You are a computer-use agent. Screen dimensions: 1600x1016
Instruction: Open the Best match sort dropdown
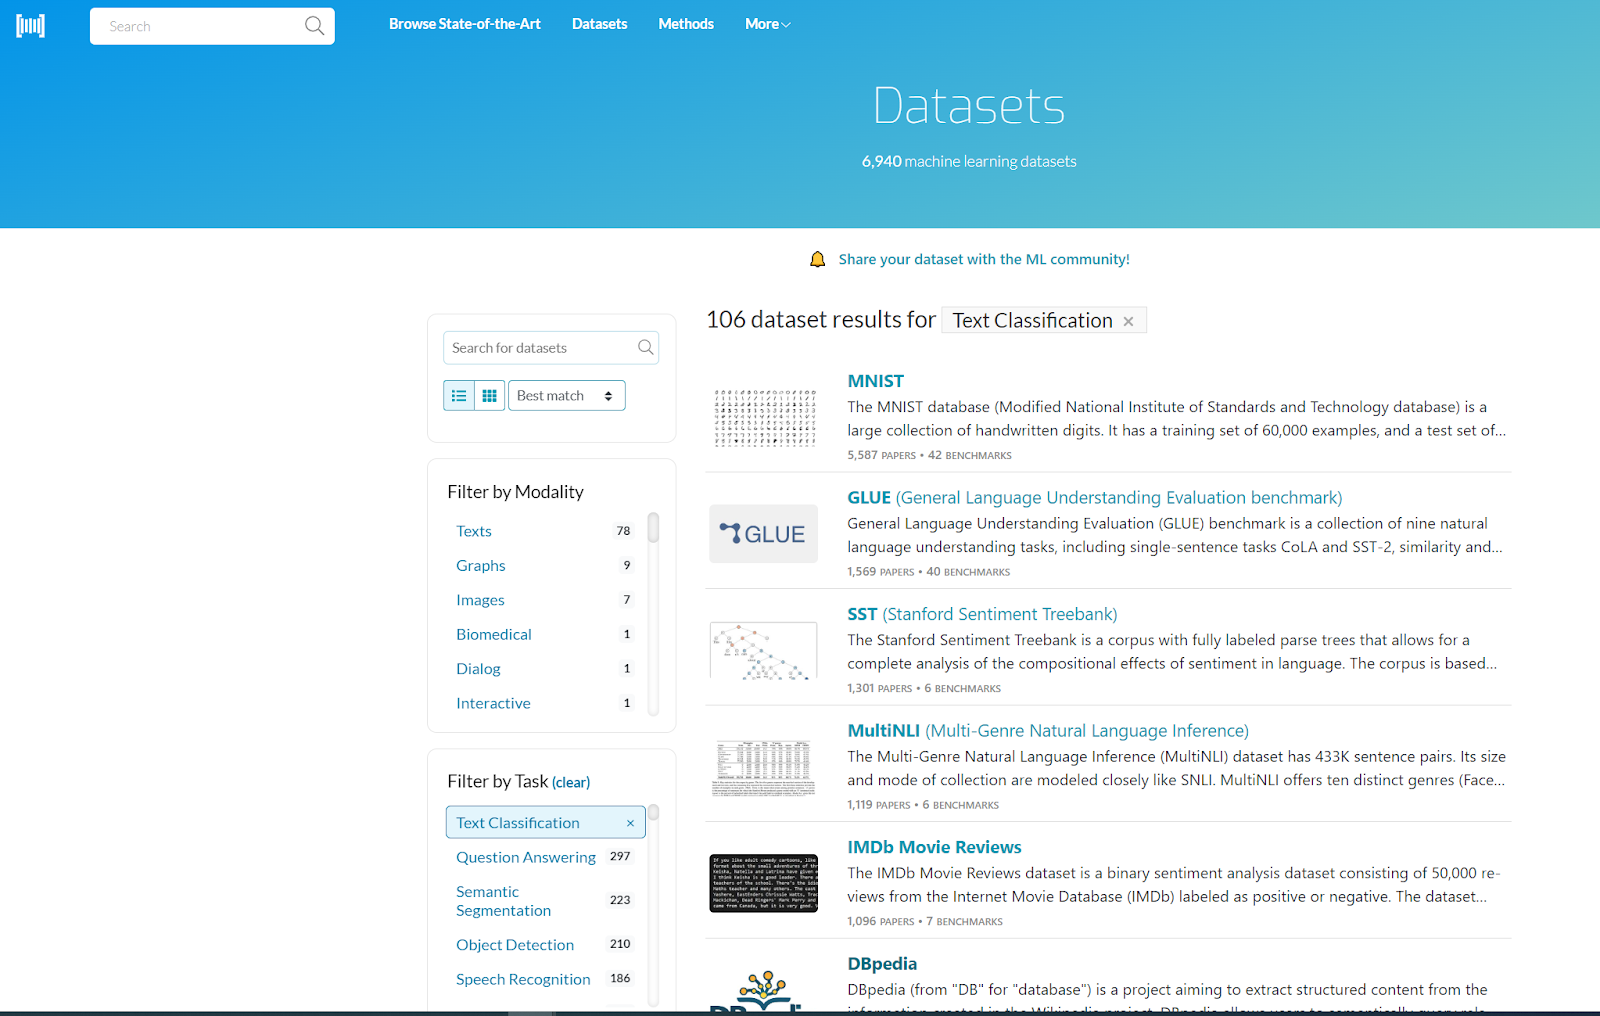coord(566,396)
